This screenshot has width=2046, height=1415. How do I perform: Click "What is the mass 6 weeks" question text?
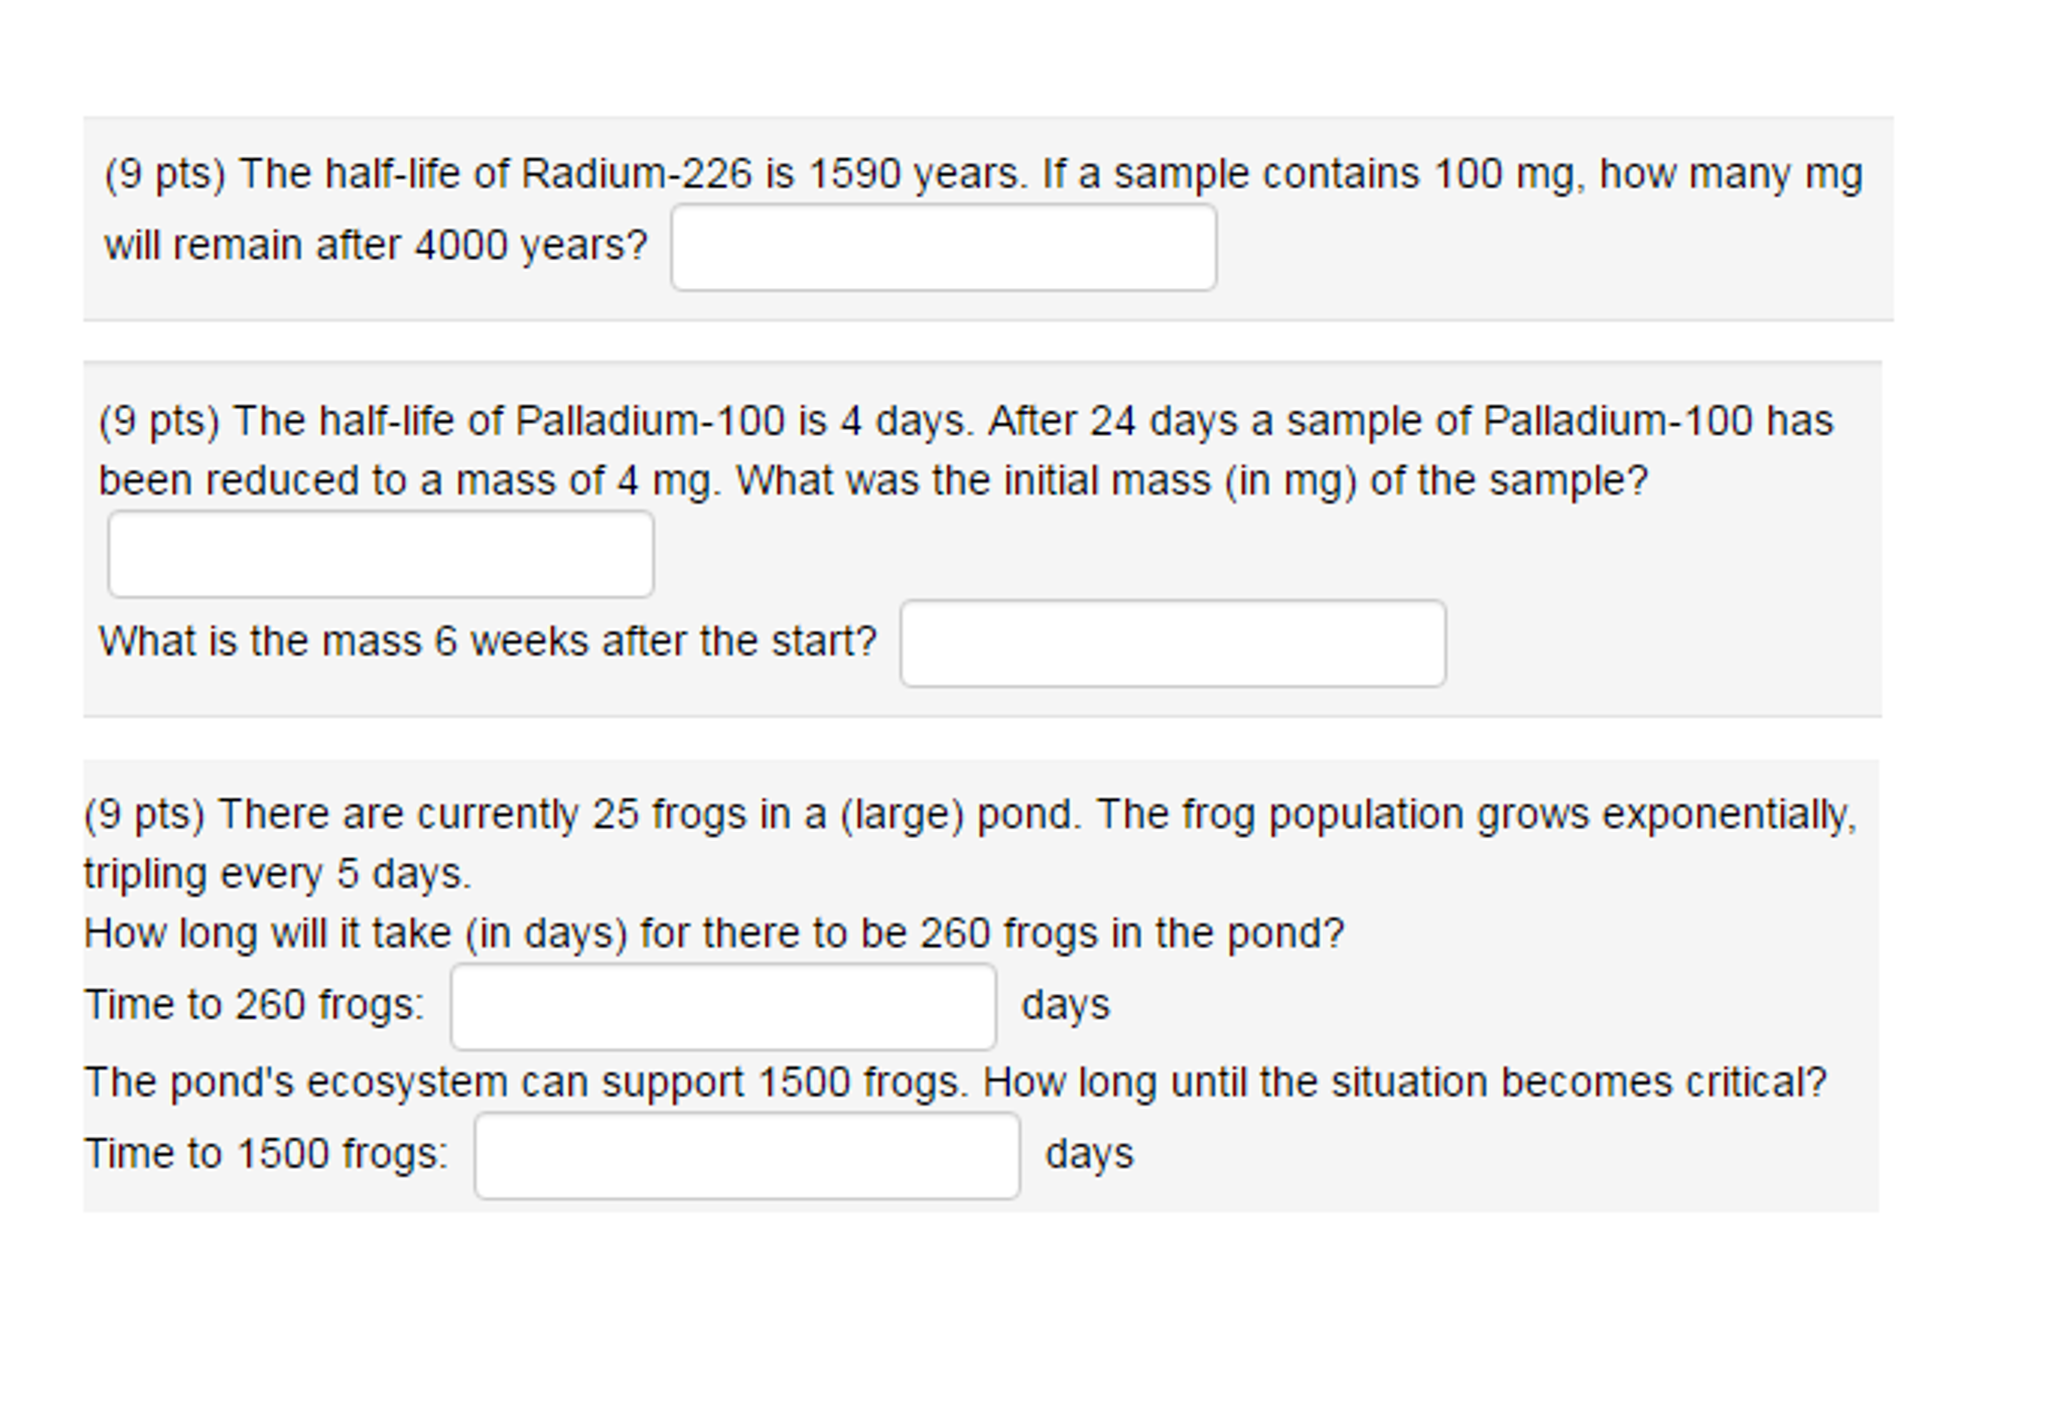pyautogui.click(x=487, y=641)
